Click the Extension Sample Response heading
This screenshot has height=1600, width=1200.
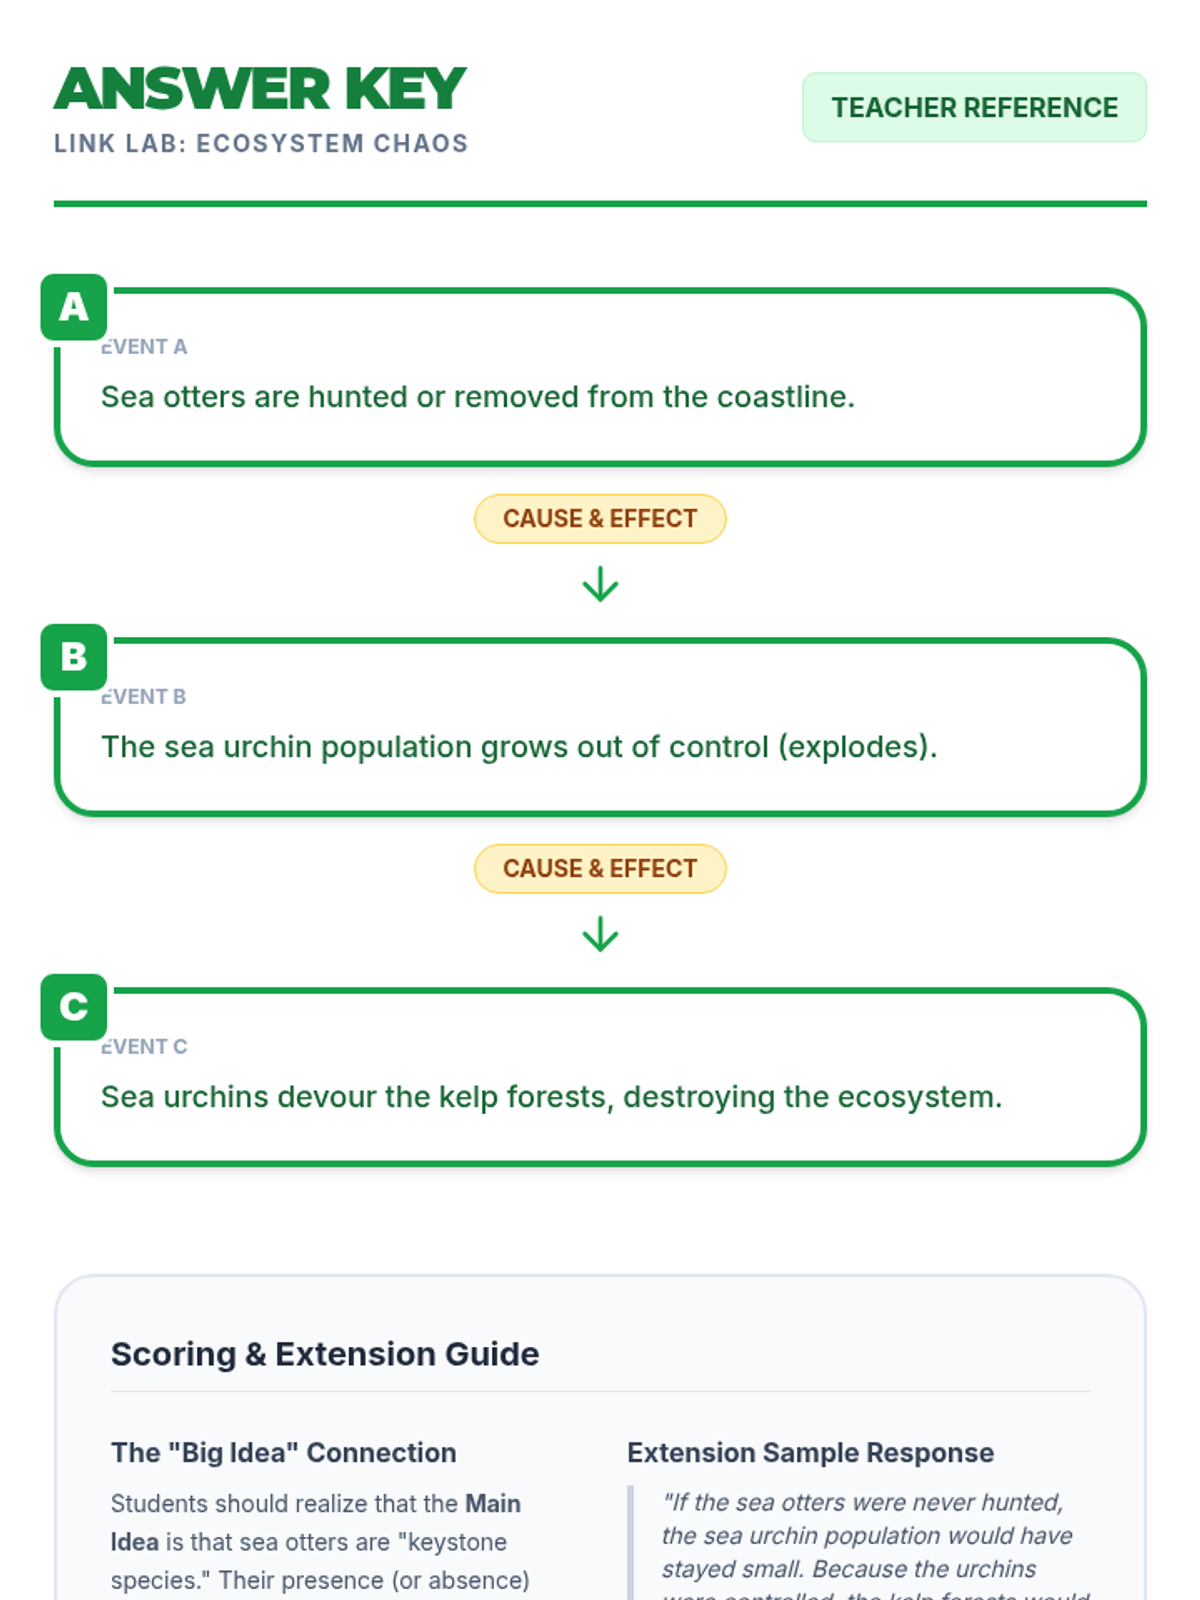[810, 1453]
